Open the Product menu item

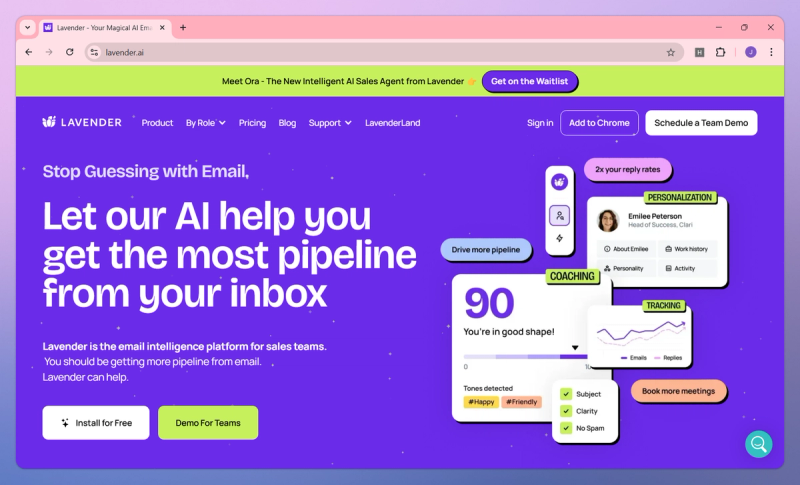[157, 123]
